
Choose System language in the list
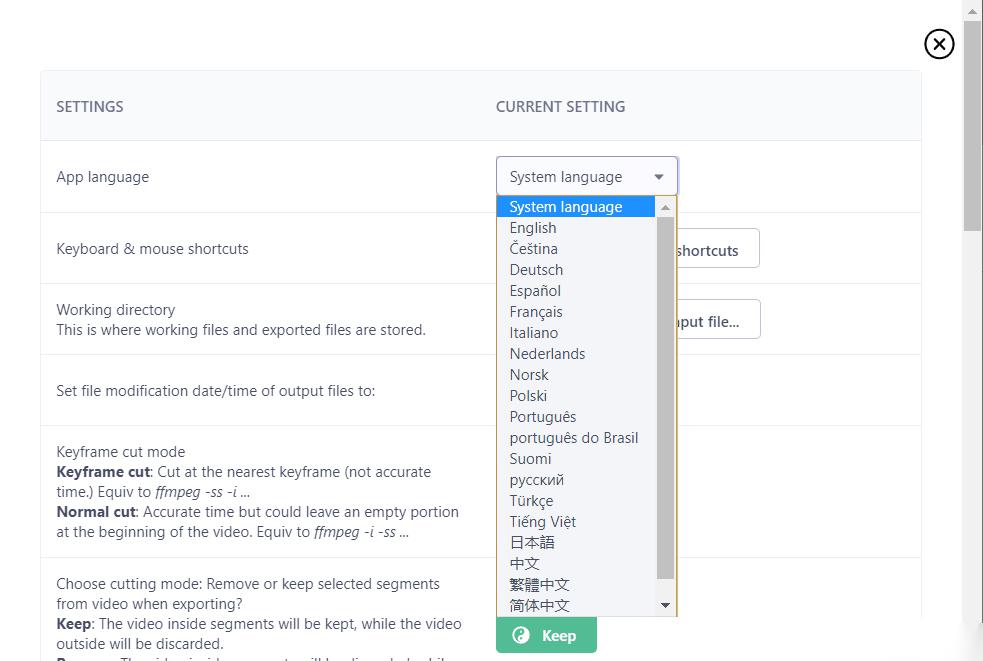576,206
